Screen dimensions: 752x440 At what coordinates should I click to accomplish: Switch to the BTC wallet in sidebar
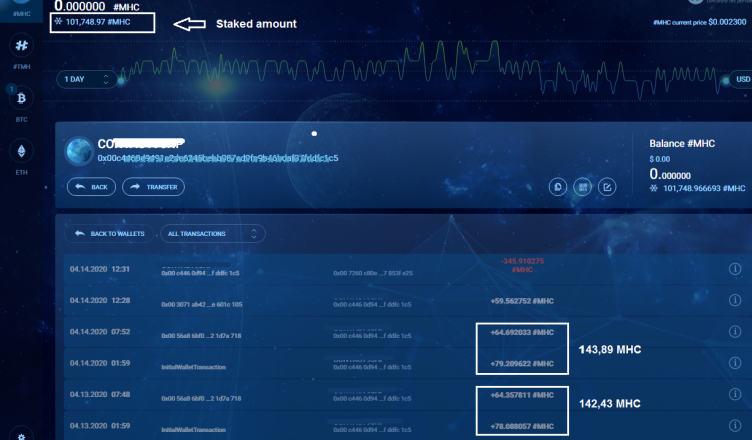(x=22, y=98)
